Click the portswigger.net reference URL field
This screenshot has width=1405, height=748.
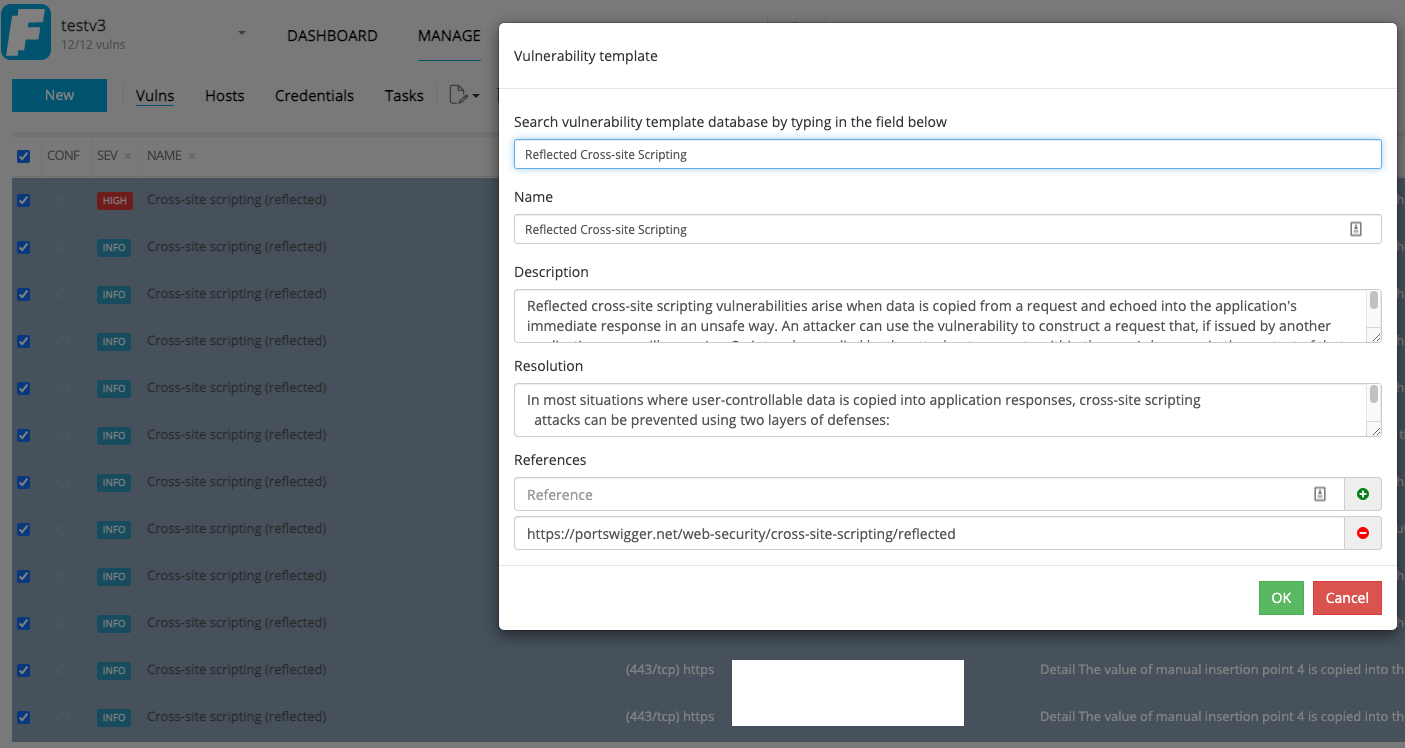click(x=929, y=533)
